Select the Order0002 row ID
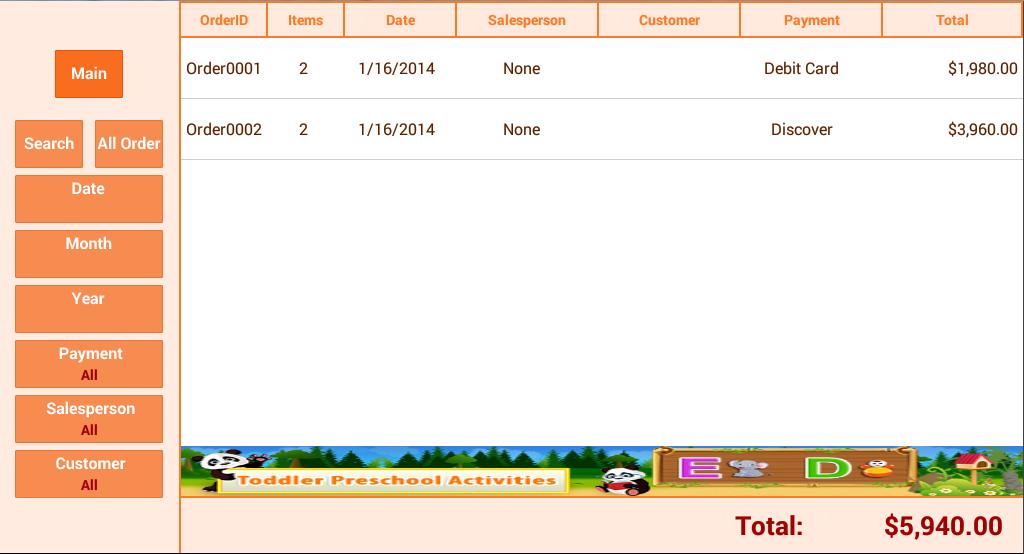Screen dimensions: 1024x554 coord(224,129)
